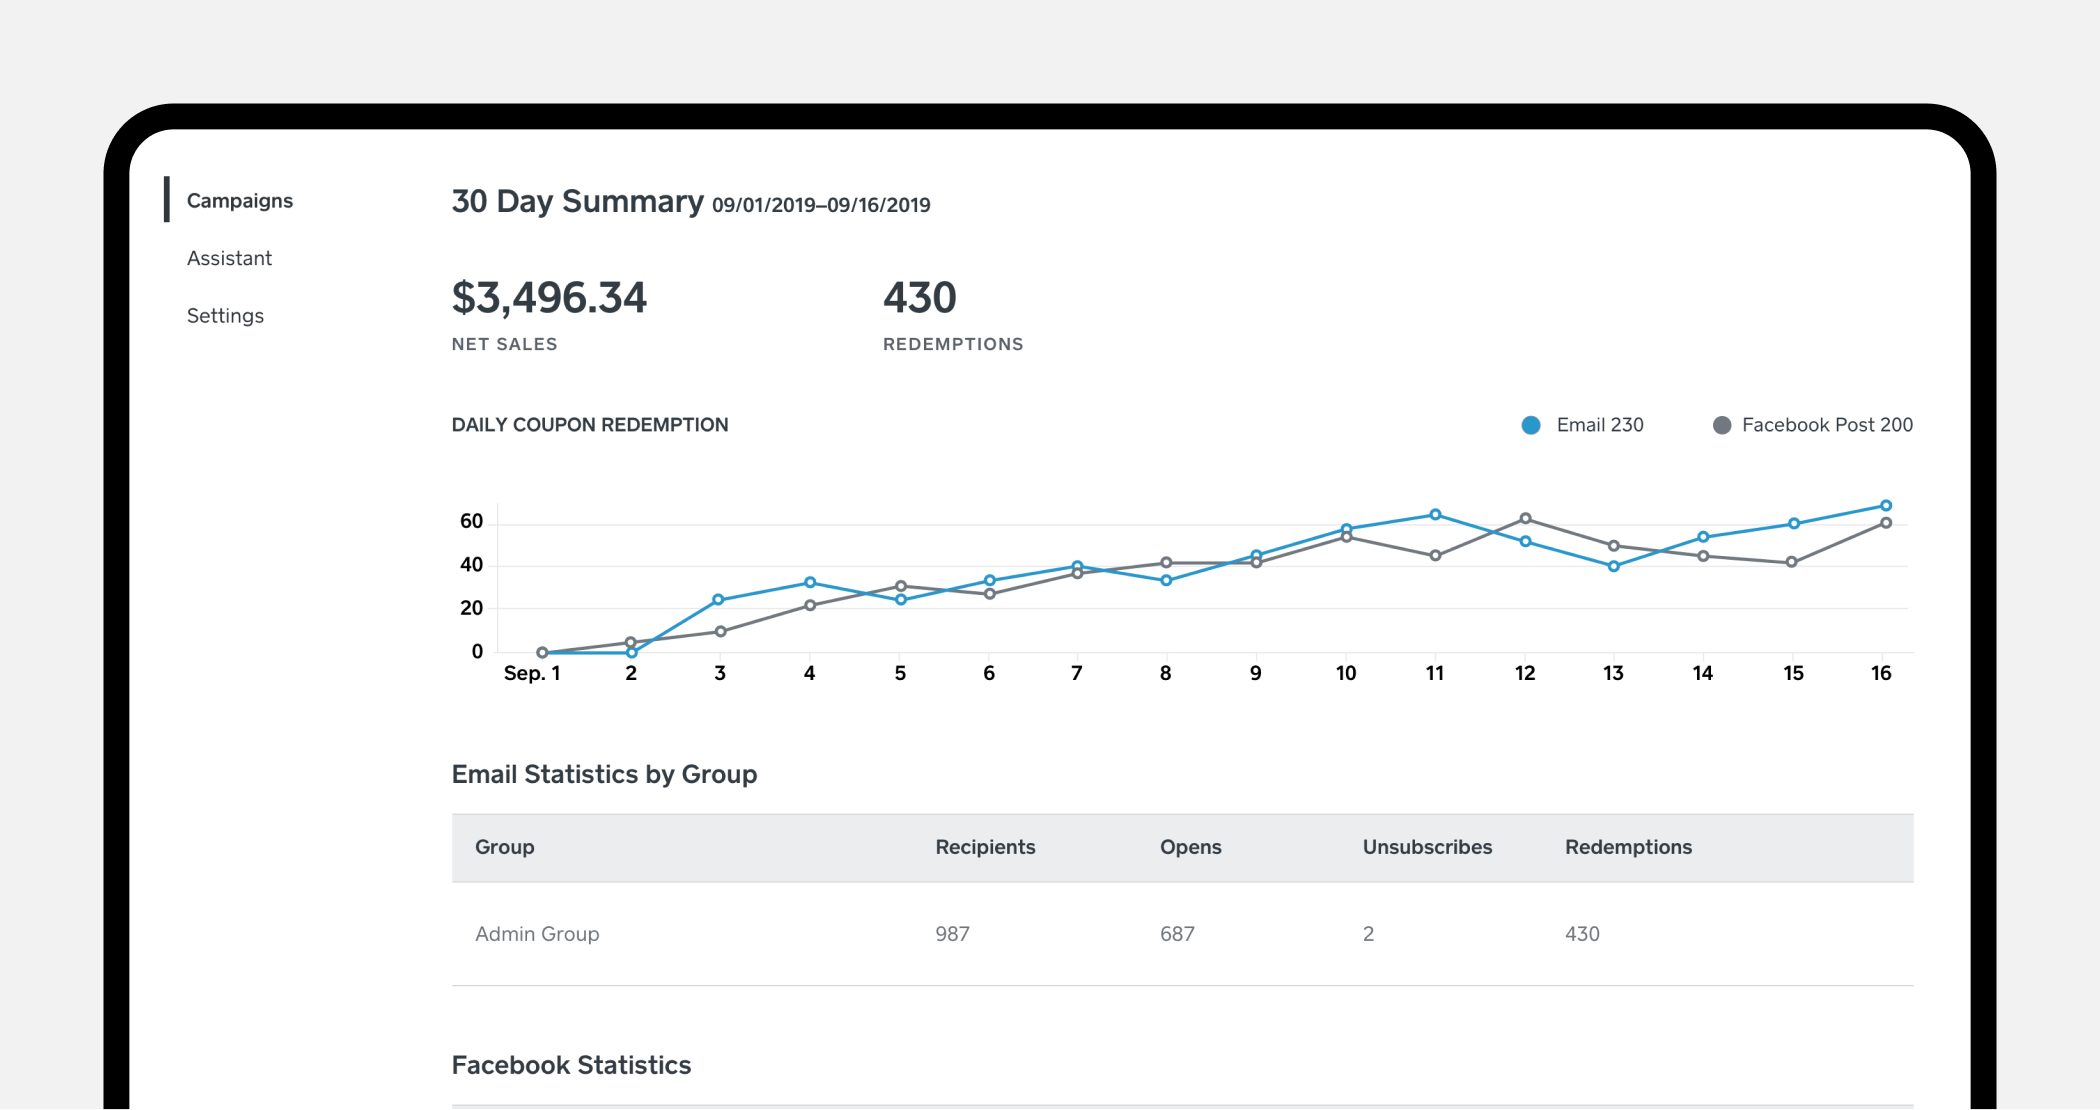Screen dimensions: 2100x1110
Task: Click the REDEMPTIONS label under 430
Action: point(953,344)
